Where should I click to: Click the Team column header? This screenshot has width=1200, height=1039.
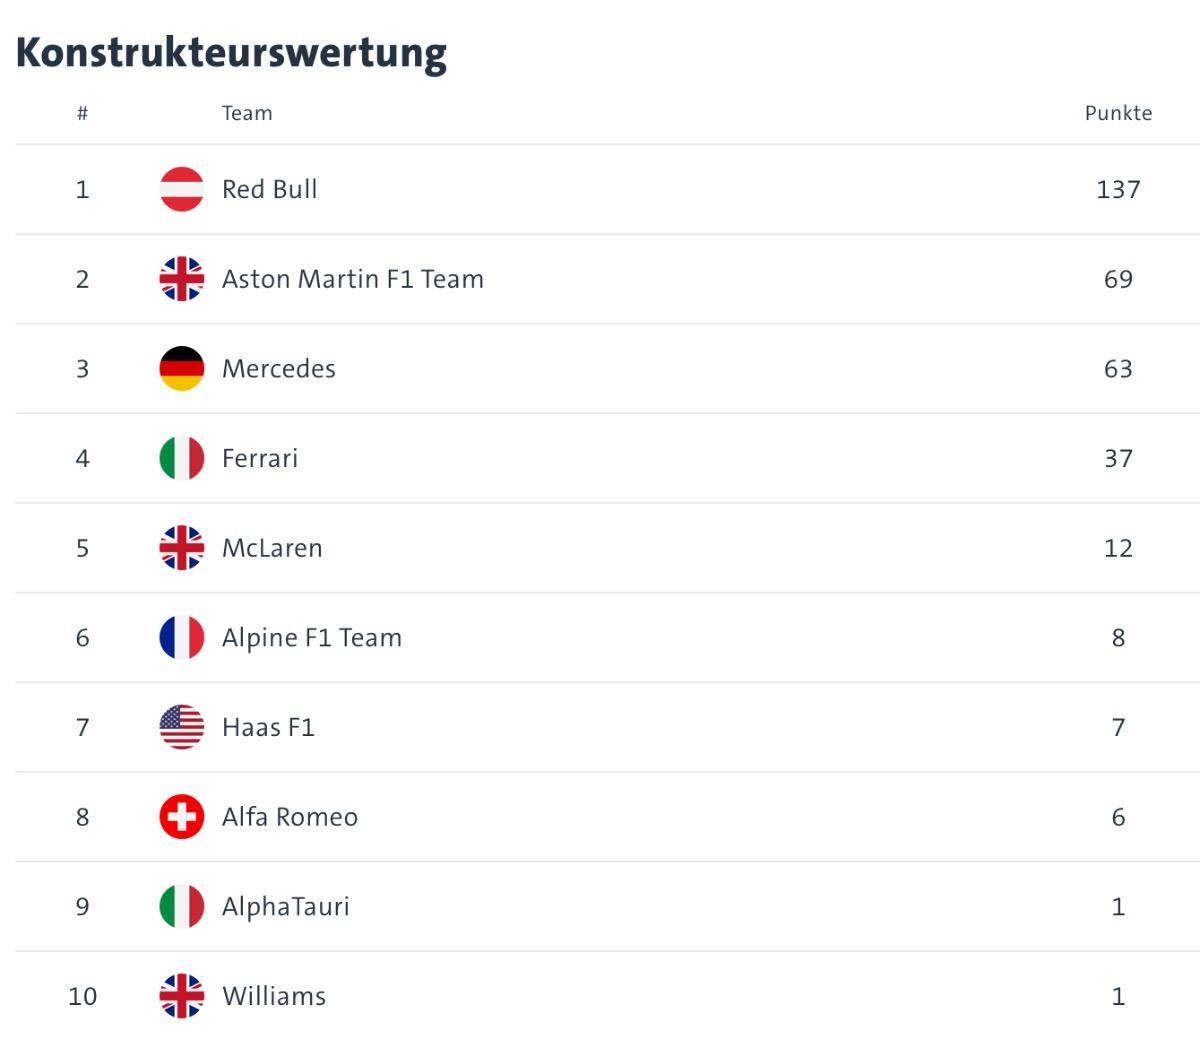click(x=247, y=113)
